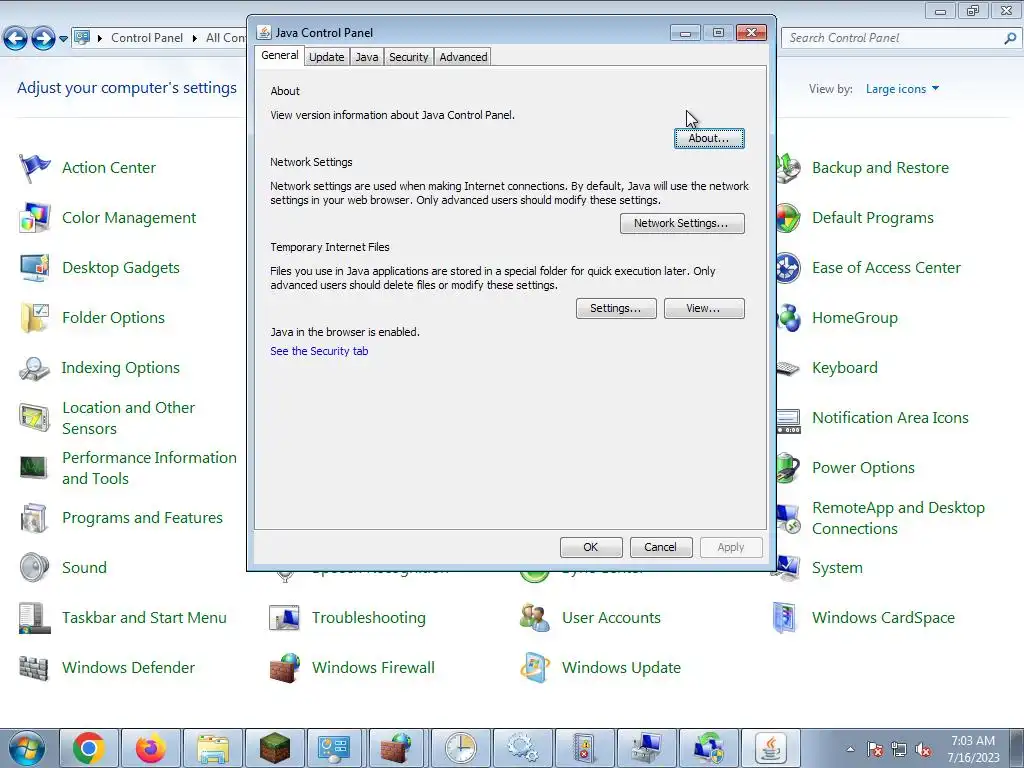
Task: Click the Desktop Gadgets icon
Action: (x=34, y=268)
